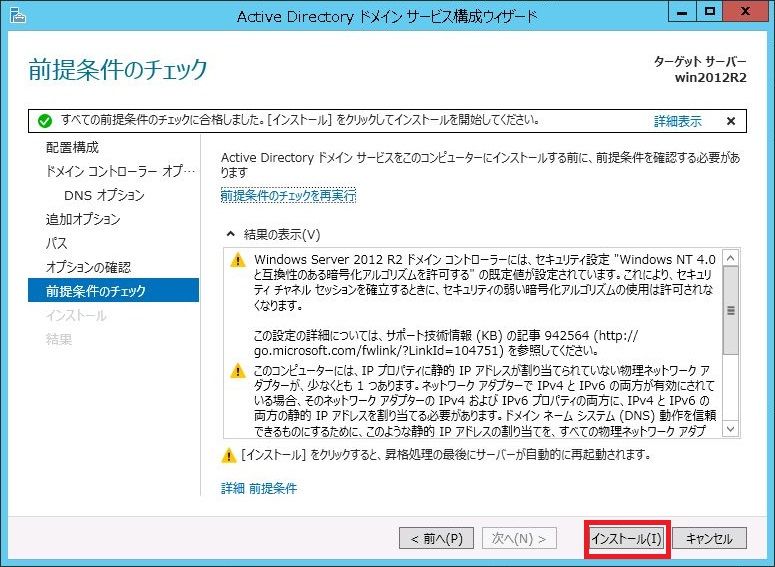Select the パス step
The width and height of the screenshot is (775, 567).
(x=56, y=243)
